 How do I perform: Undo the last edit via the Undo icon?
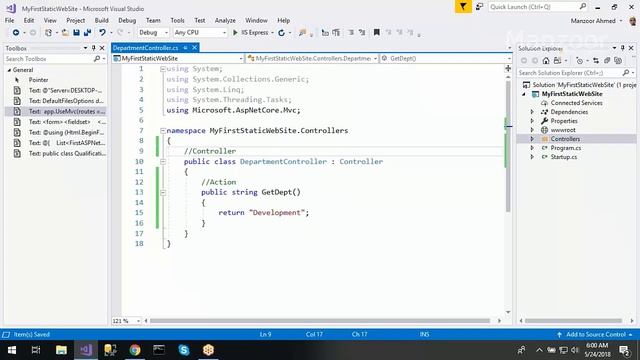(x=102, y=33)
